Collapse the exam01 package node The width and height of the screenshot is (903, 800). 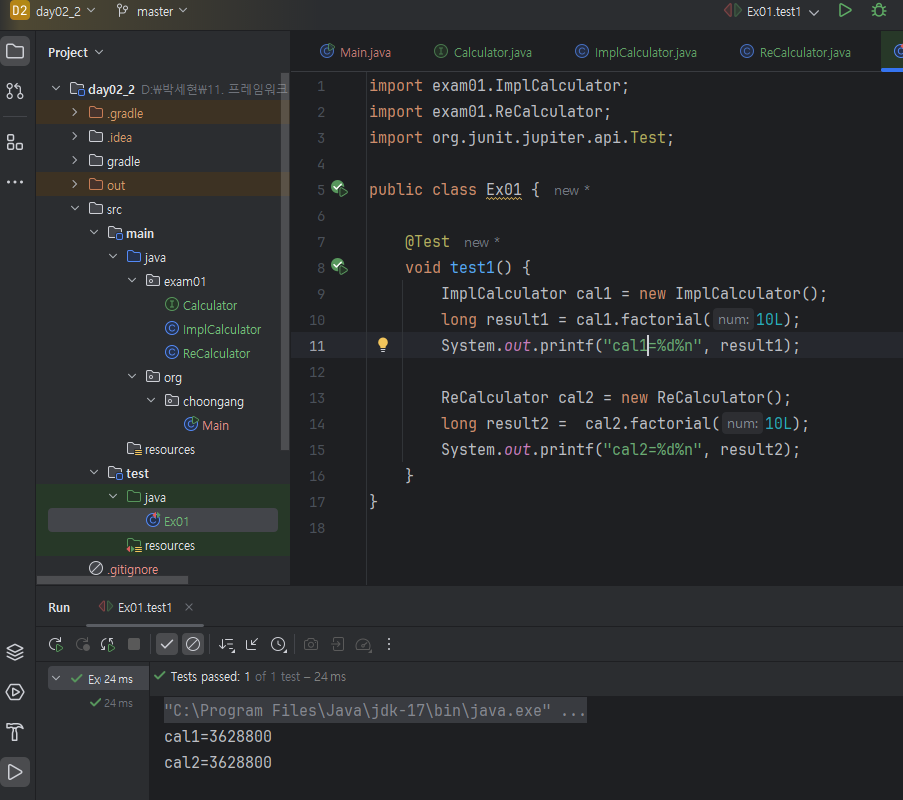(x=131, y=281)
